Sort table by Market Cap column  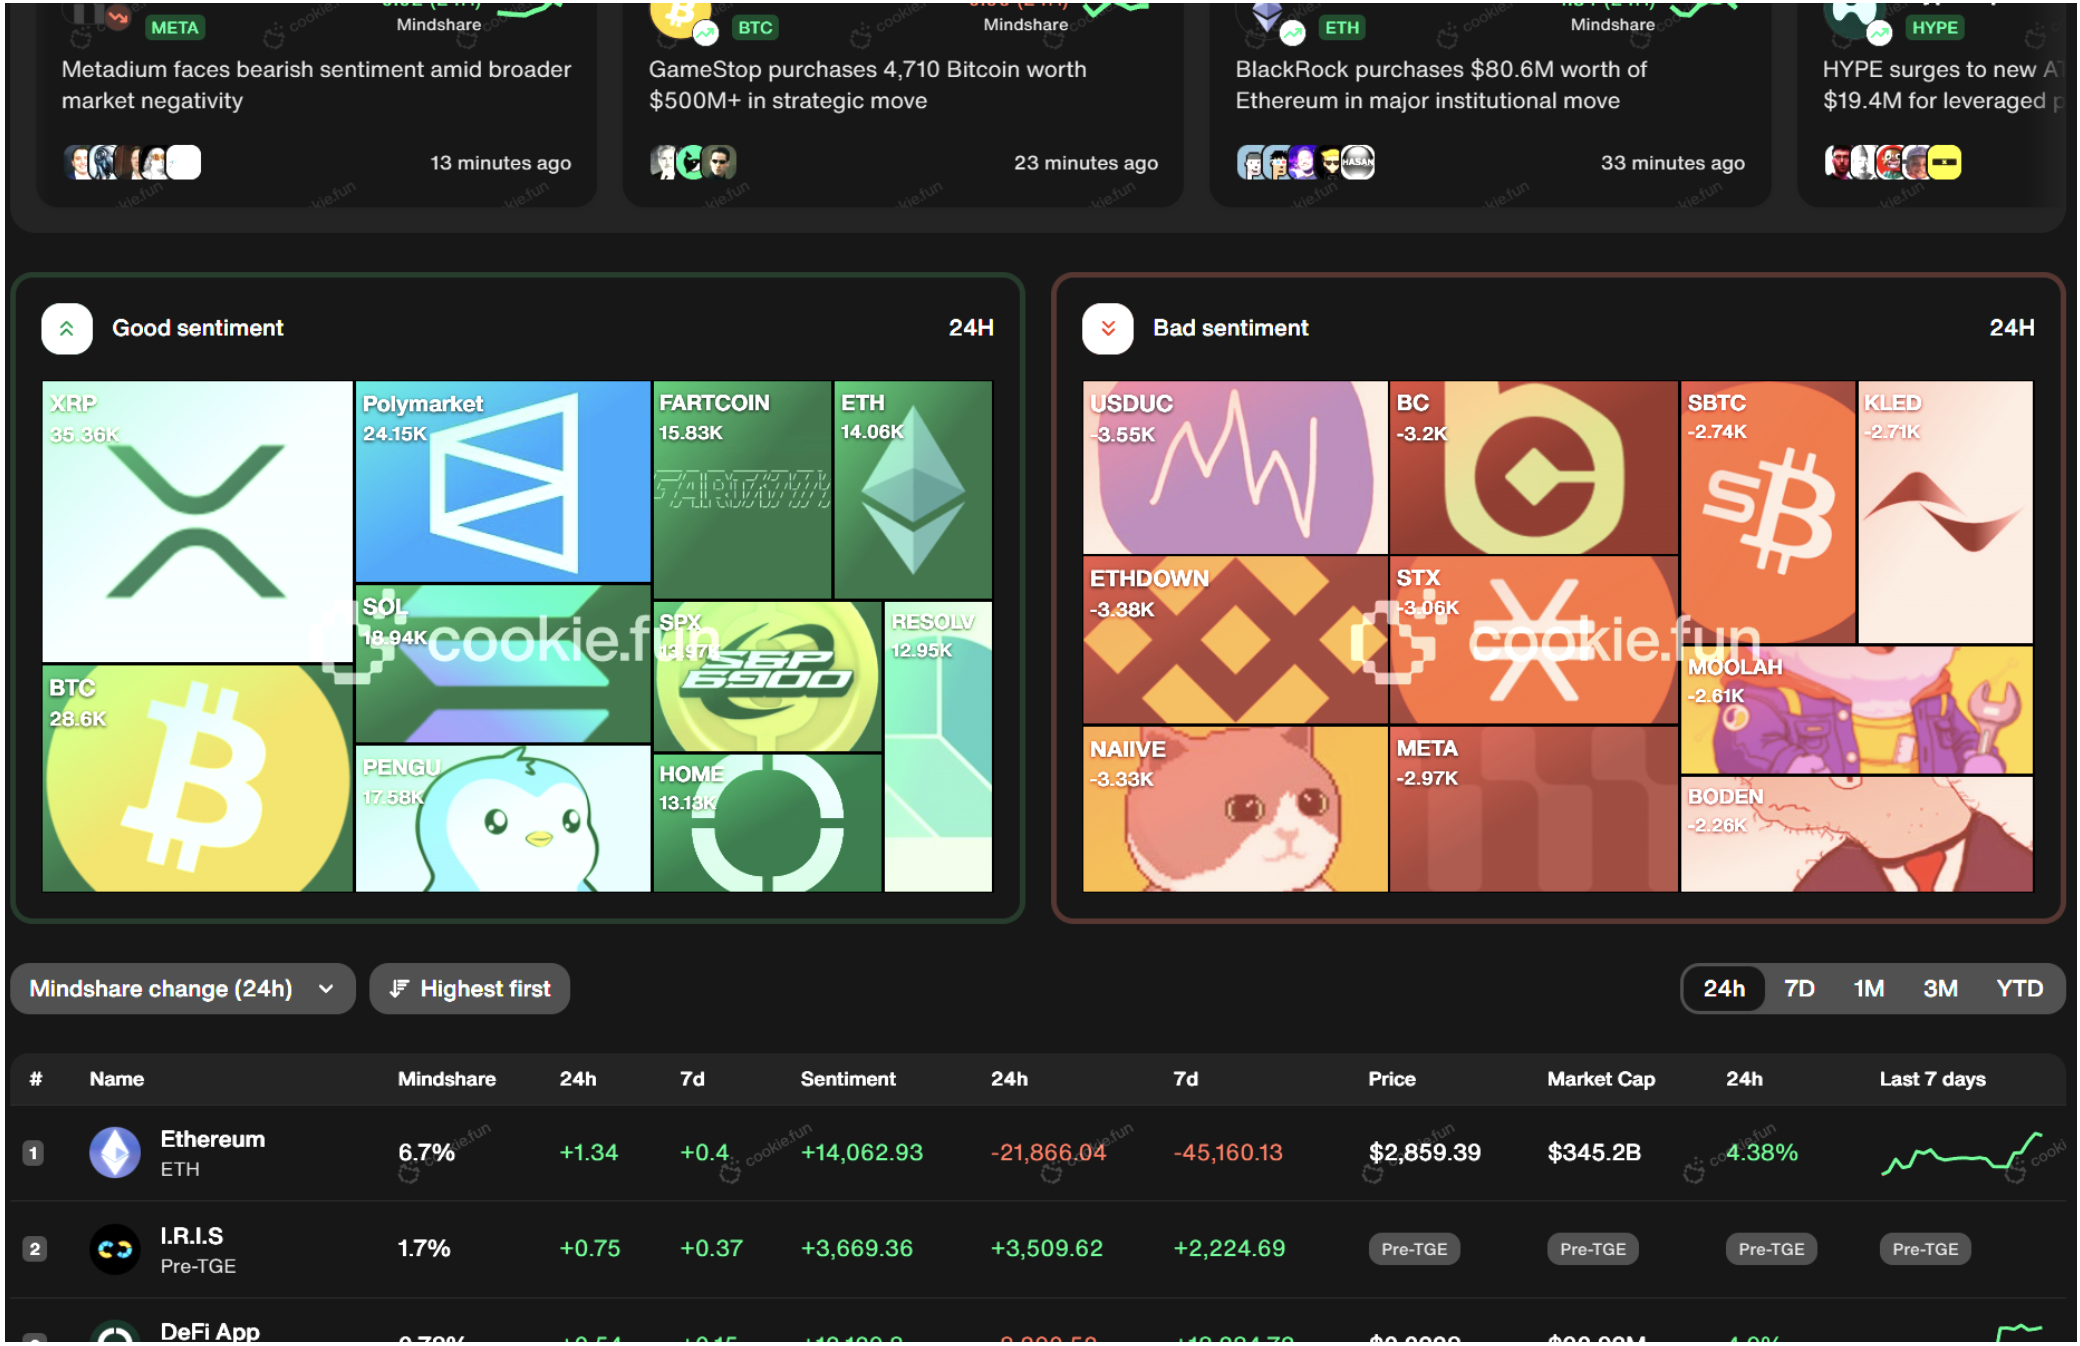point(1600,1079)
